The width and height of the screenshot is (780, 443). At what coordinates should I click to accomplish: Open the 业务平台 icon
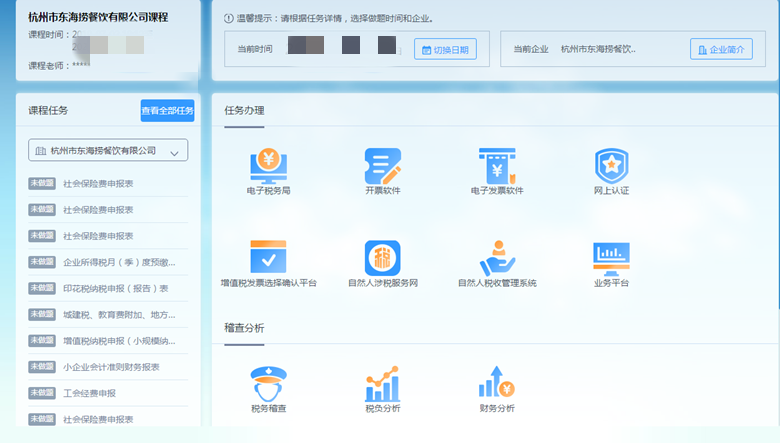(611, 258)
